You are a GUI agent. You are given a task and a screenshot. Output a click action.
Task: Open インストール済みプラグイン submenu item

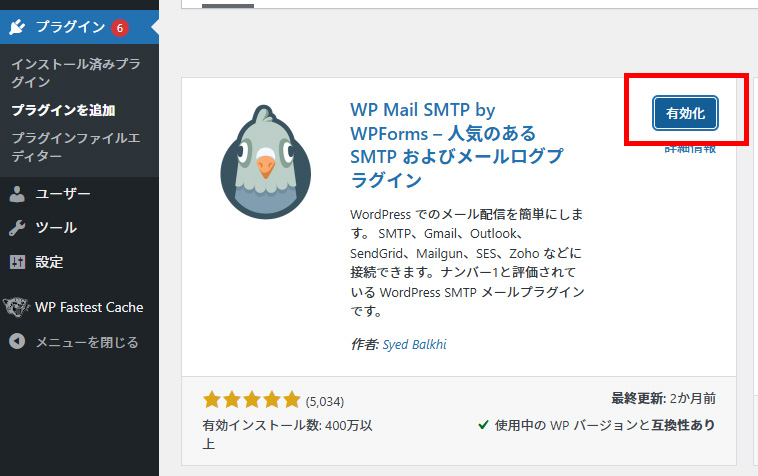coord(75,73)
